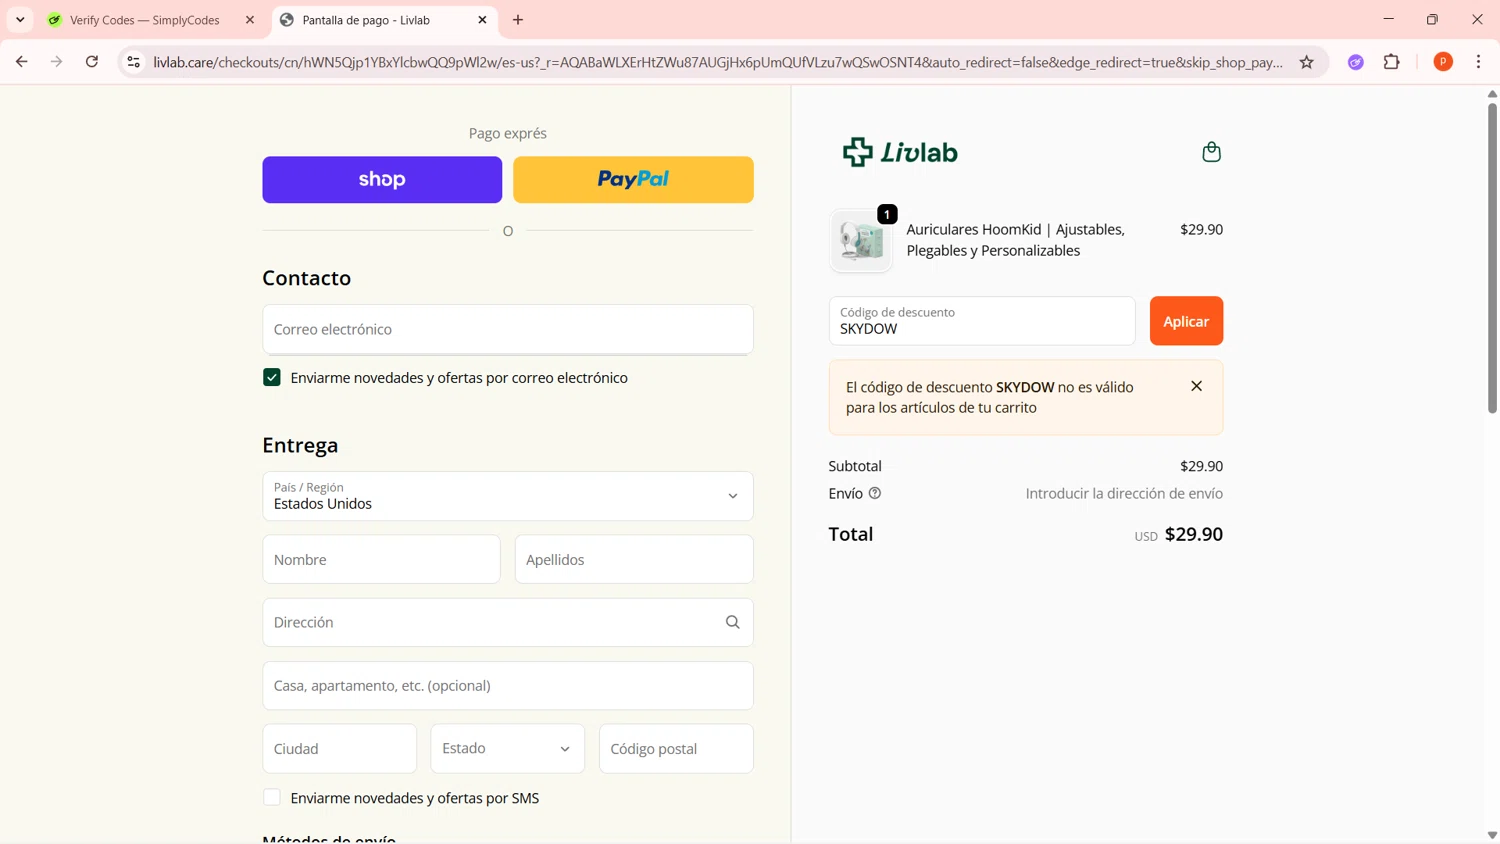
Task: View site information icon in address bar
Action: (x=133, y=62)
